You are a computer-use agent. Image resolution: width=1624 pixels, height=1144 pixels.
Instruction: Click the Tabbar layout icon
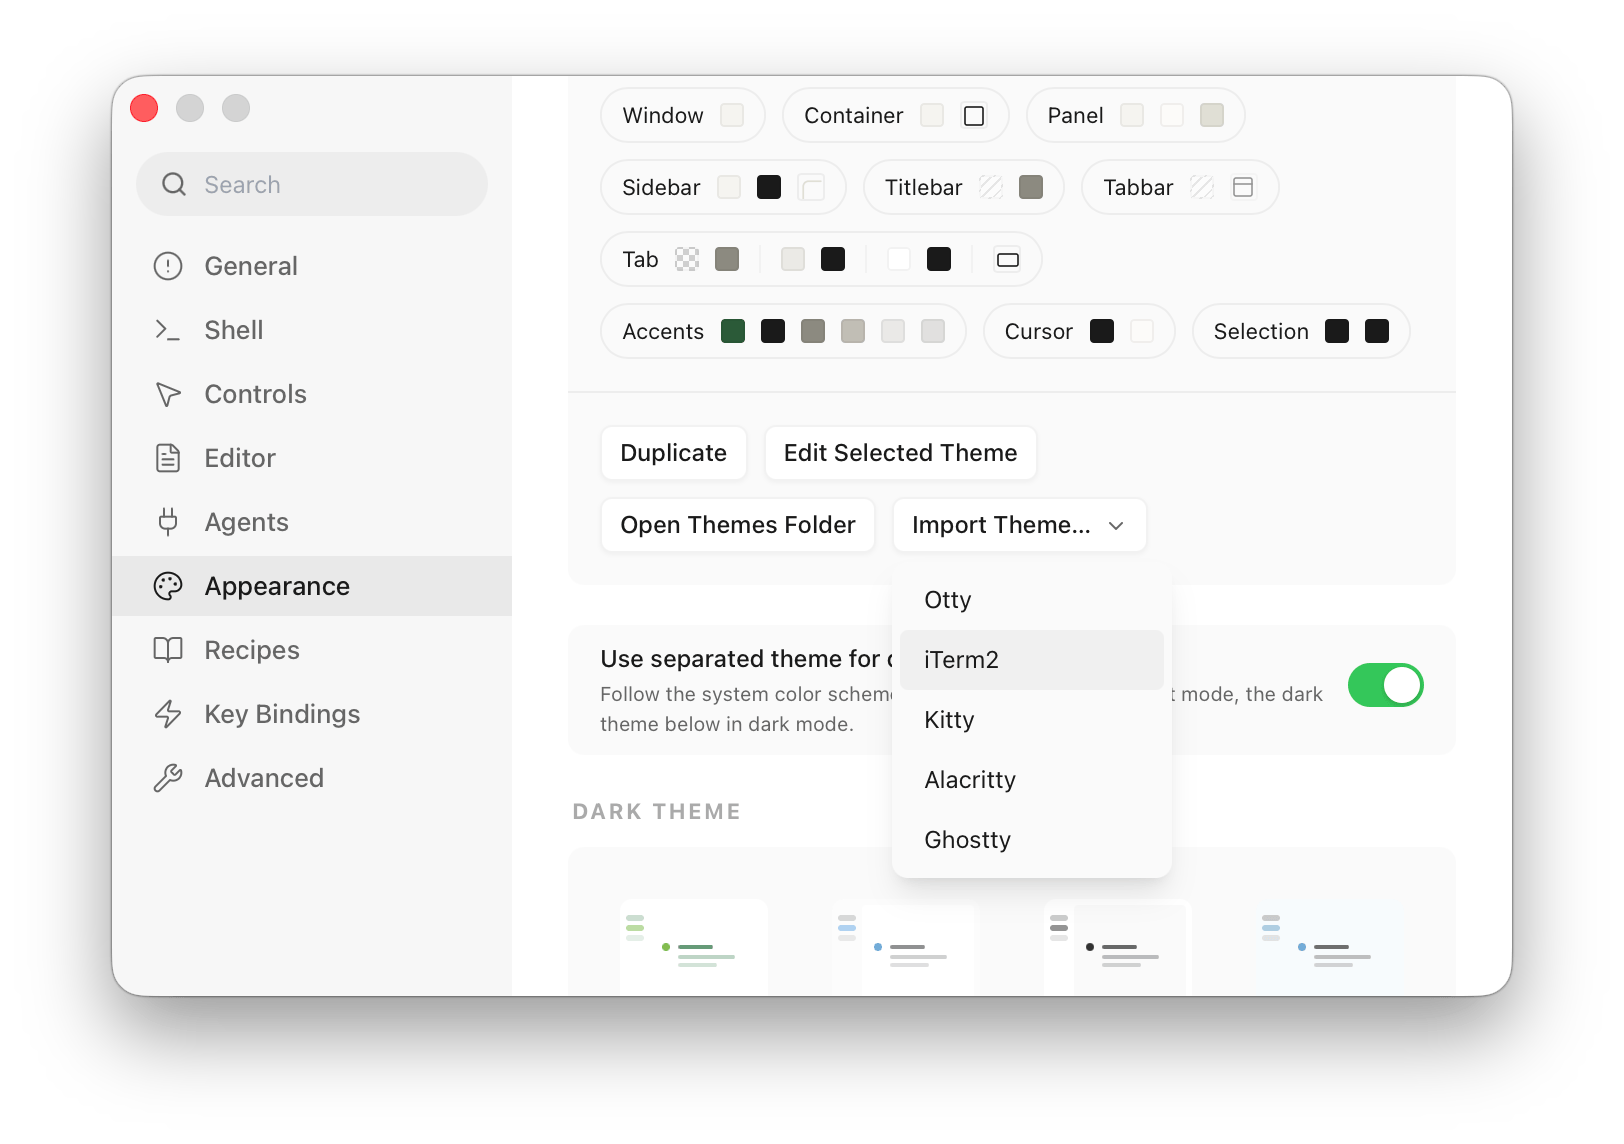pos(1243,188)
